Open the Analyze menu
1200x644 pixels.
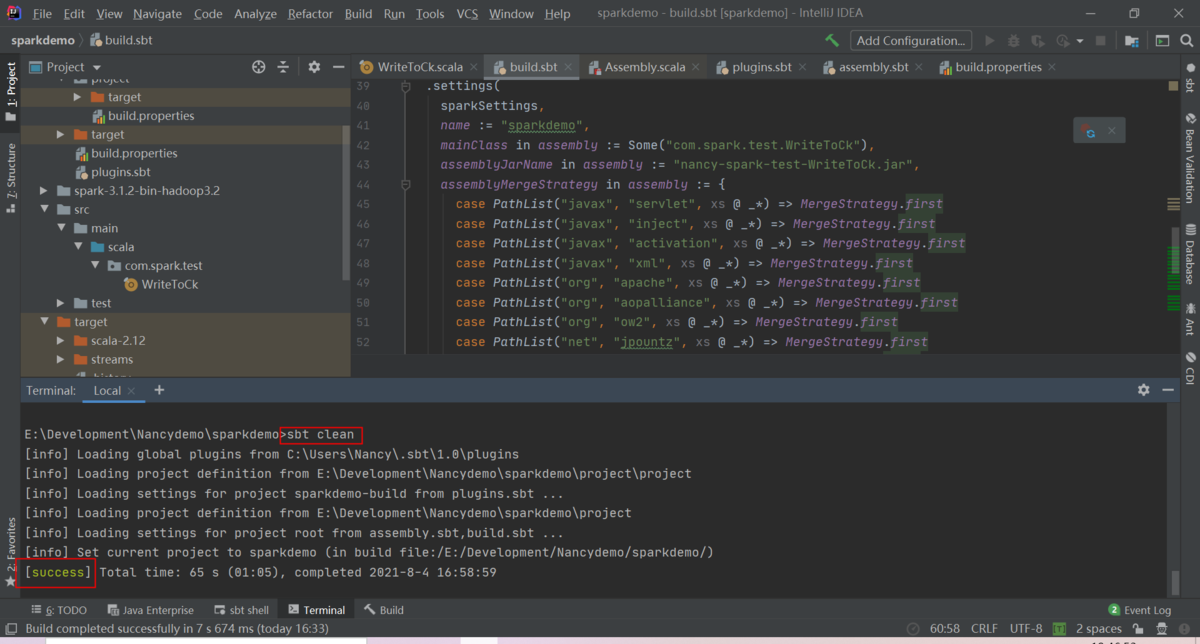[x=255, y=14]
